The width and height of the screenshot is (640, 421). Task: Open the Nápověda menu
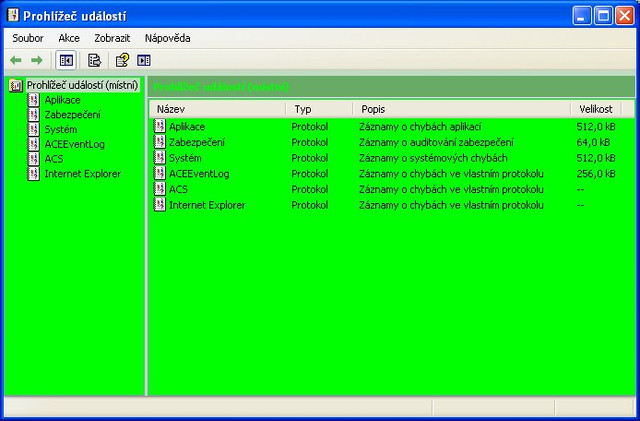[167, 38]
